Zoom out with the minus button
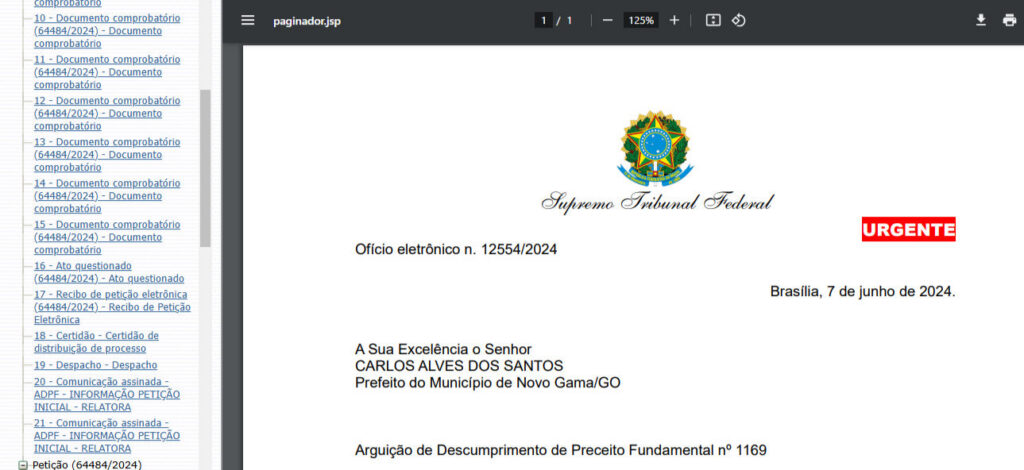This screenshot has height=470, width=1024. (607, 21)
